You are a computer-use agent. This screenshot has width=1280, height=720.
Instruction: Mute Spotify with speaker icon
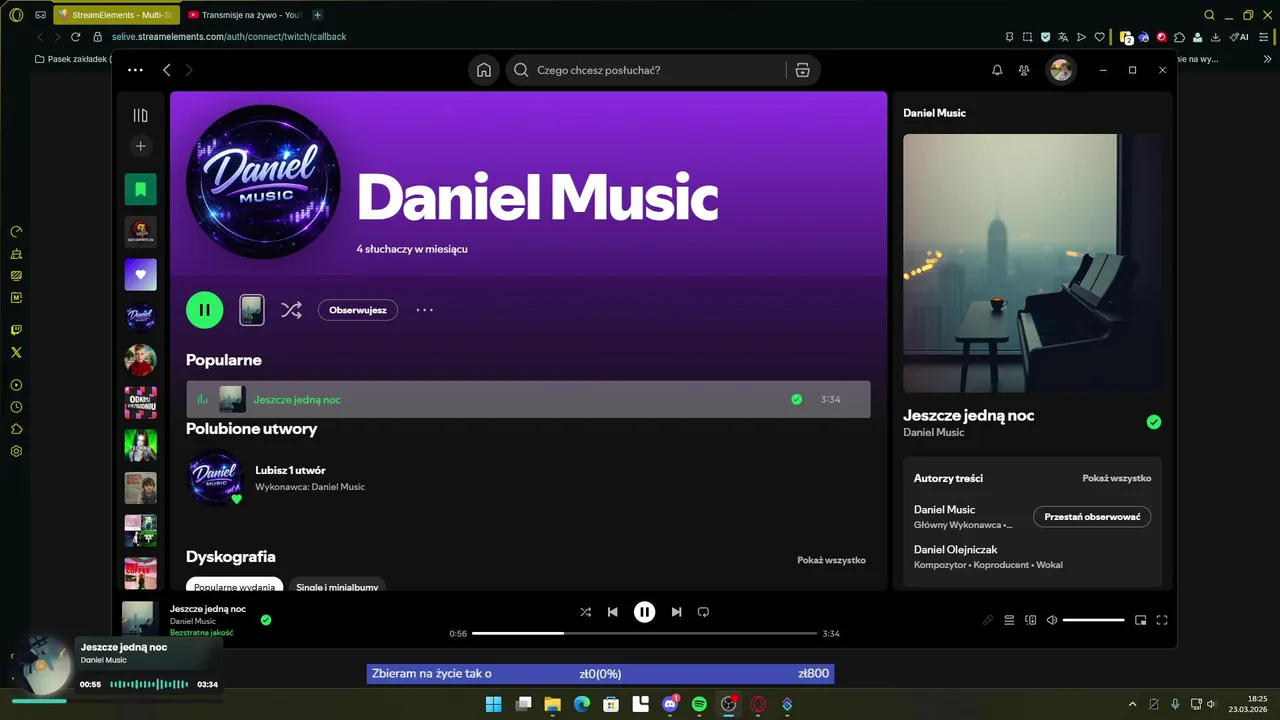(x=1052, y=620)
